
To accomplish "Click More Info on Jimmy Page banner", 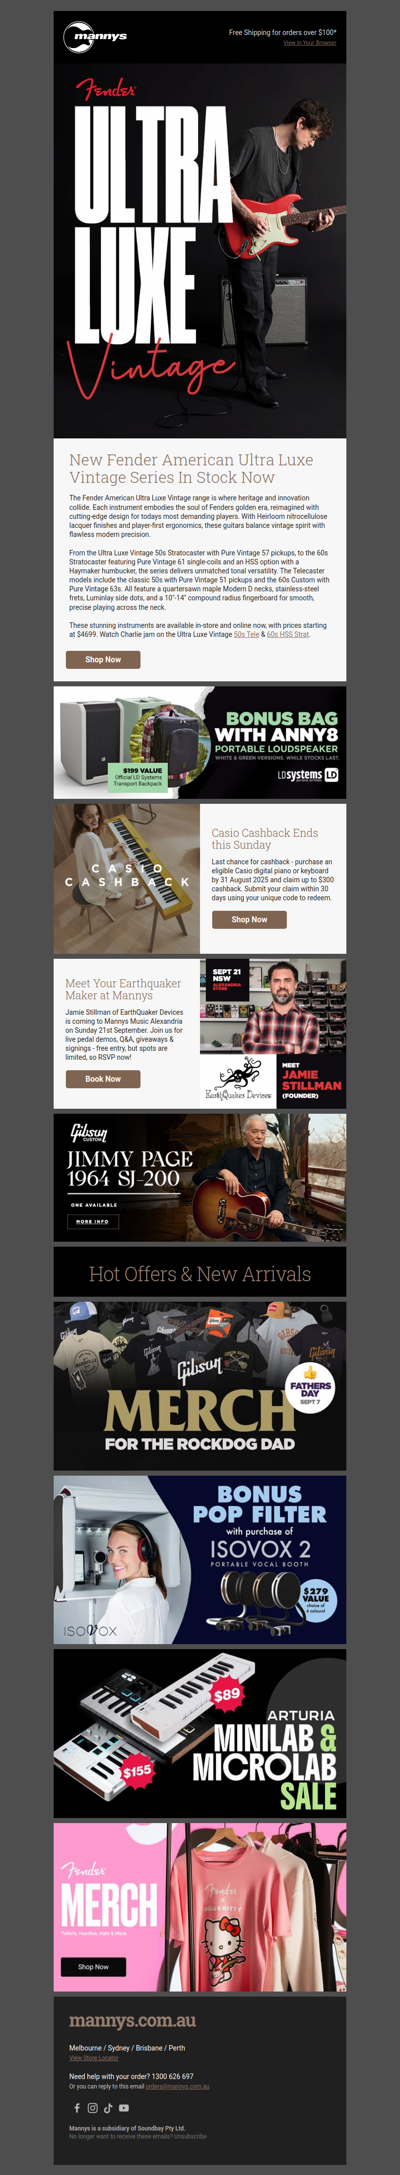I will coord(93,1221).
